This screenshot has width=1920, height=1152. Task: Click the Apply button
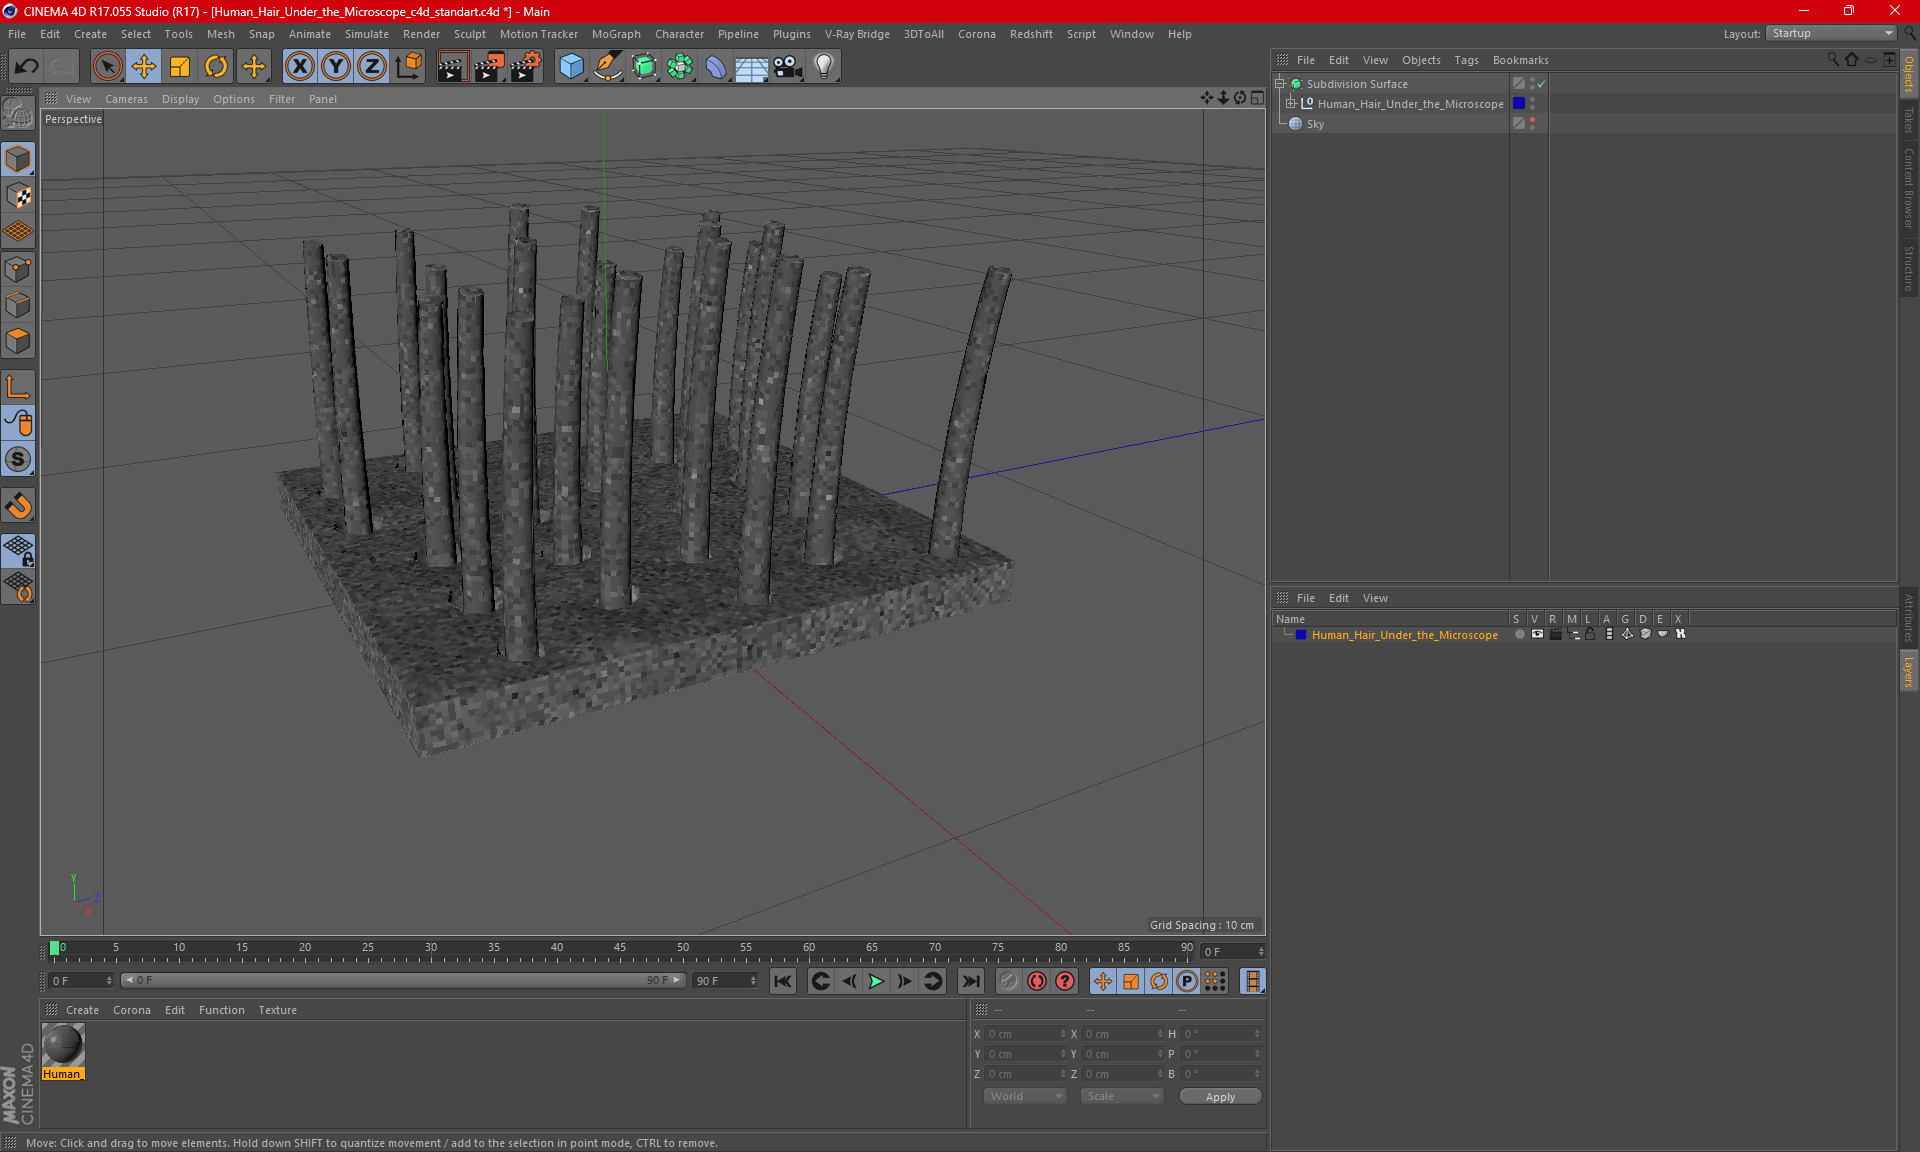click(1220, 1097)
